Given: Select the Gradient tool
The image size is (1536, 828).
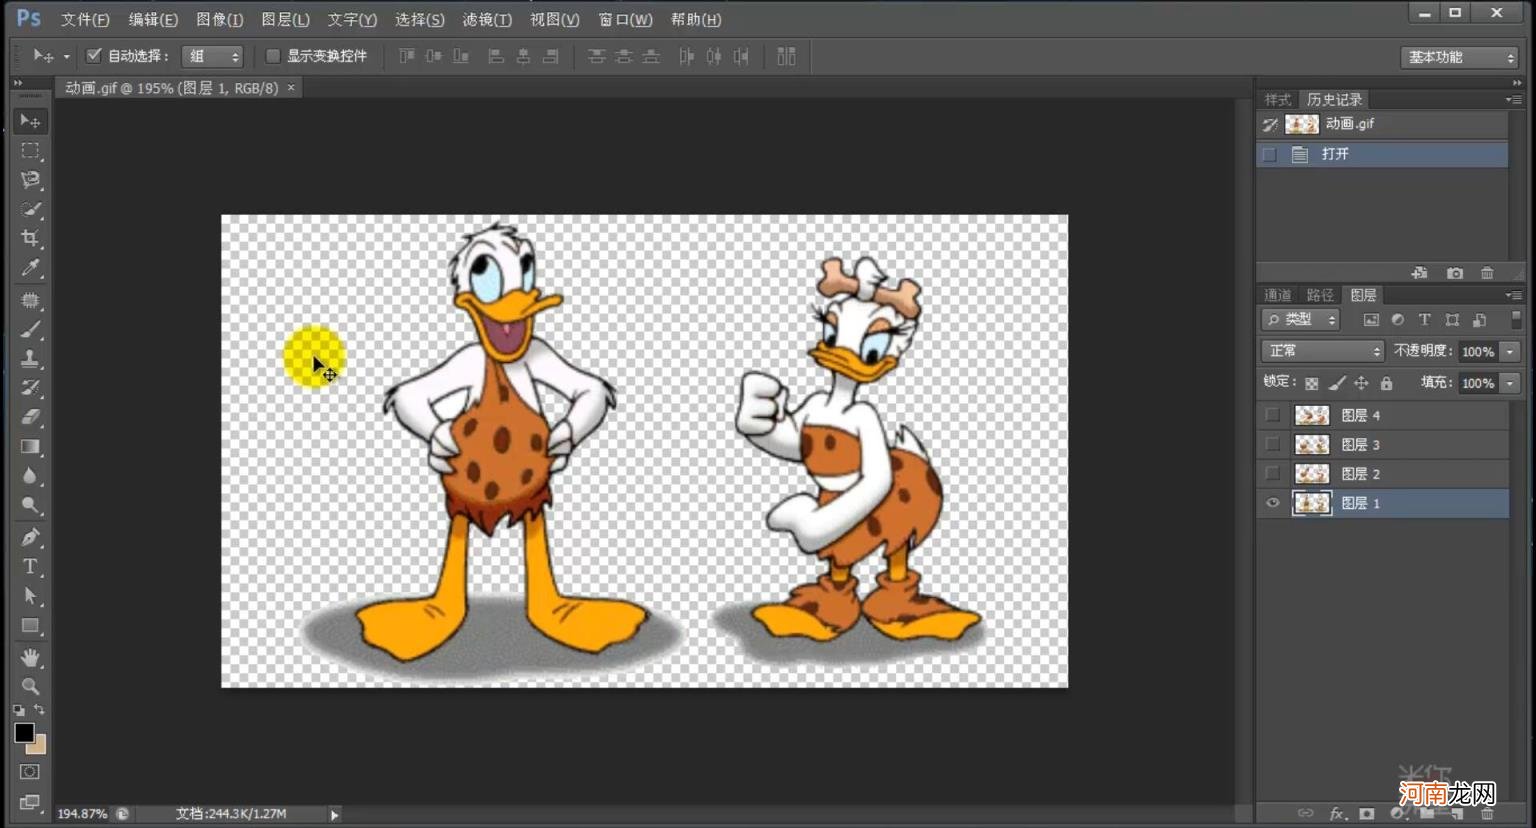Looking at the screenshot, I should coord(30,446).
